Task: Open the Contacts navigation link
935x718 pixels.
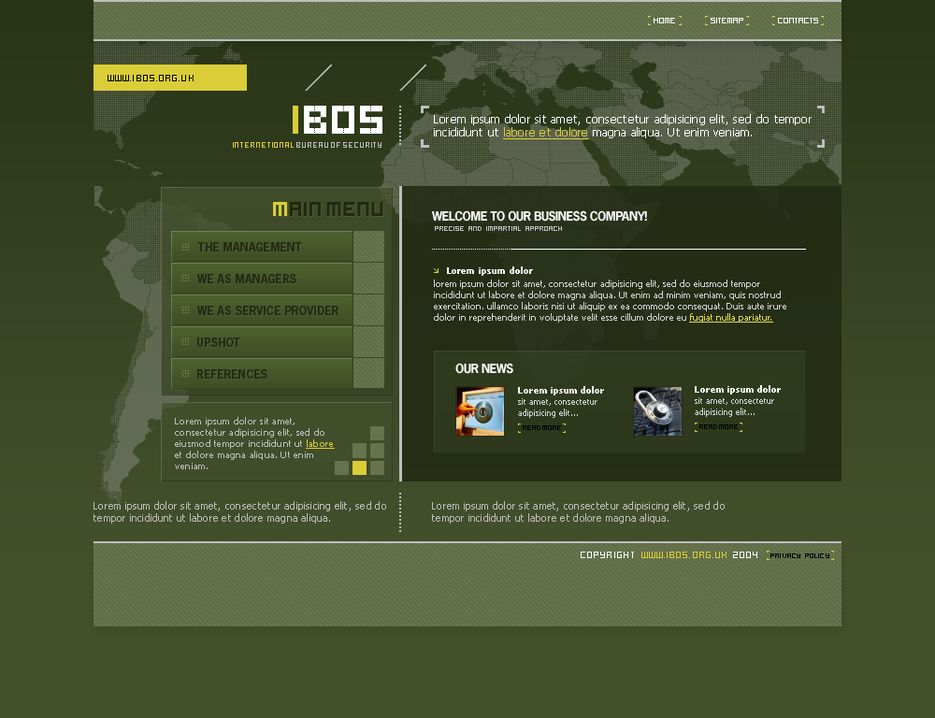Action: pos(798,21)
